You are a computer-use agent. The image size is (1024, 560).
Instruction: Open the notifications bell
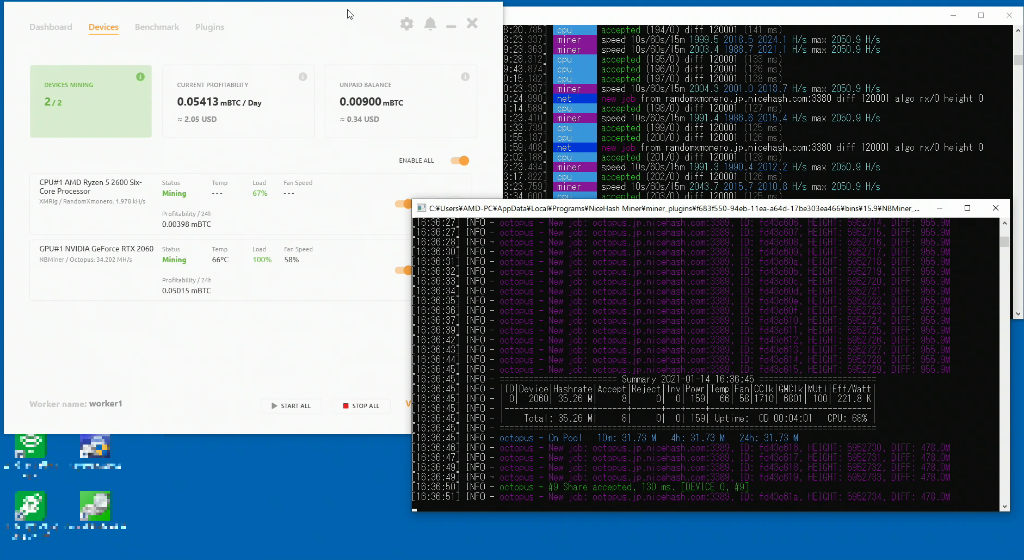click(430, 24)
